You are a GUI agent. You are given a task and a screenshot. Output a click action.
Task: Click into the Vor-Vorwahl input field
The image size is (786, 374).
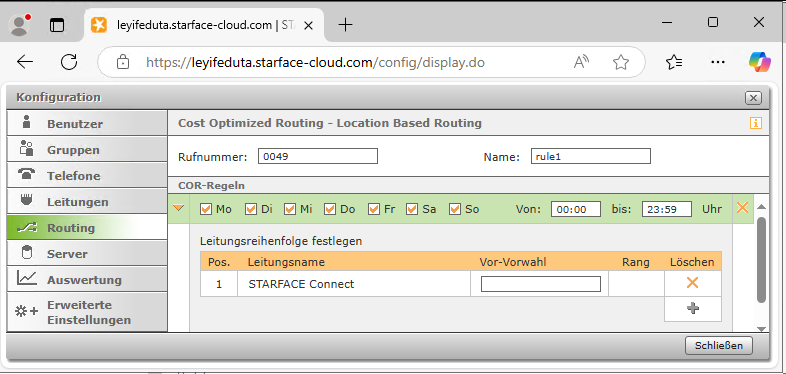[540, 284]
